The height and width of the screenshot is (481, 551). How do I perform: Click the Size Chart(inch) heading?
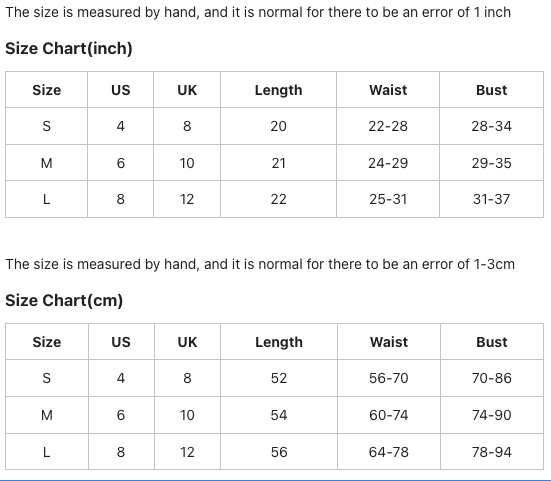69,48
